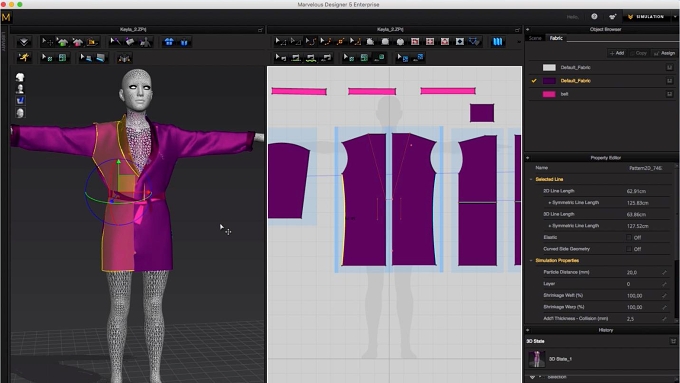Click the pink belt fabric swatch
The width and height of the screenshot is (680, 383).
coord(549,94)
